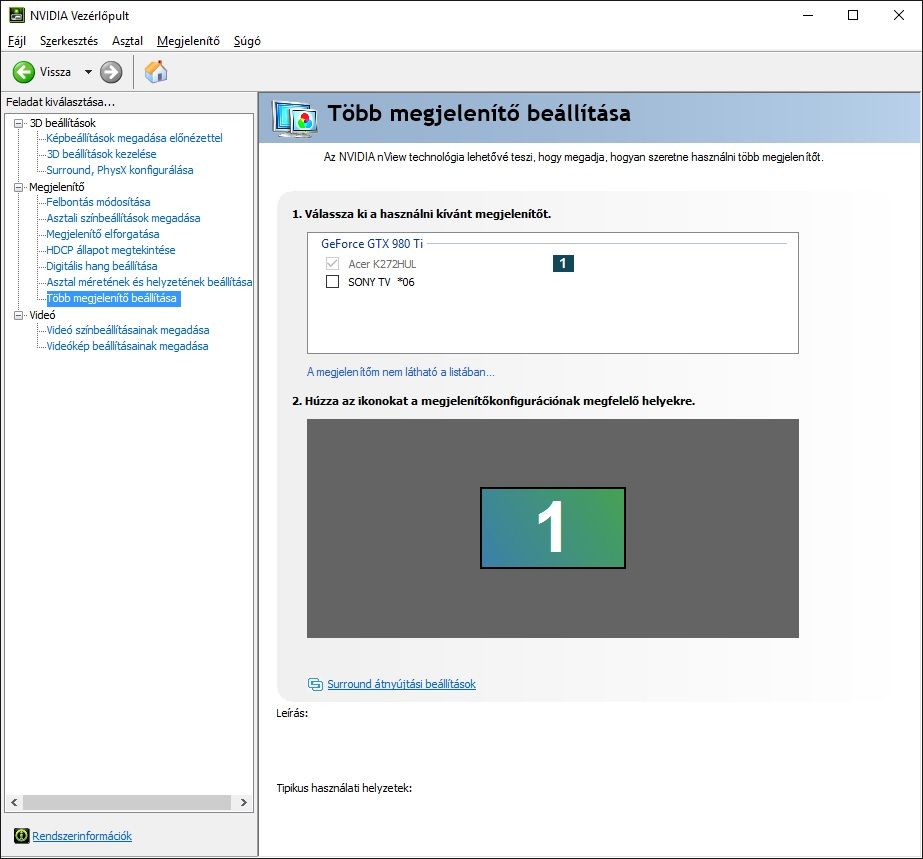Click the green Vissza back arrow icon
Viewport: 923px width, 859px height.
click(x=24, y=72)
